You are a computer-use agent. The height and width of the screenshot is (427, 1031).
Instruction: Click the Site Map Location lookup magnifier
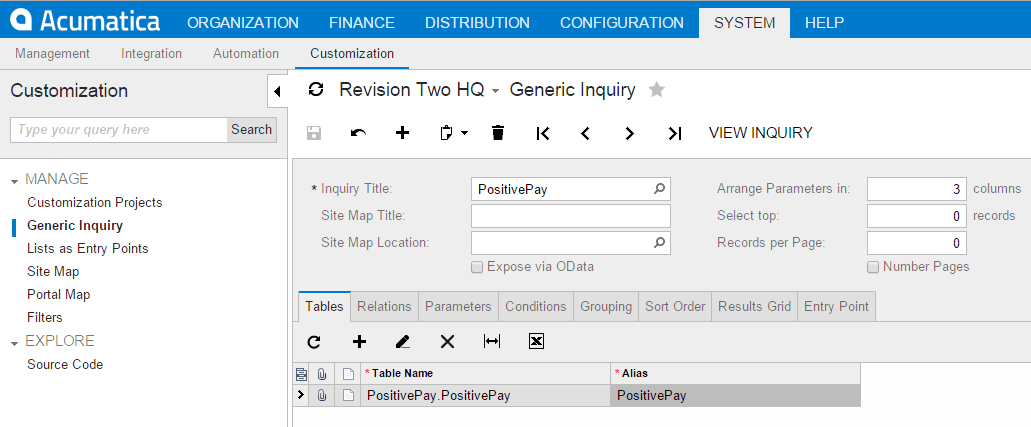(x=659, y=242)
